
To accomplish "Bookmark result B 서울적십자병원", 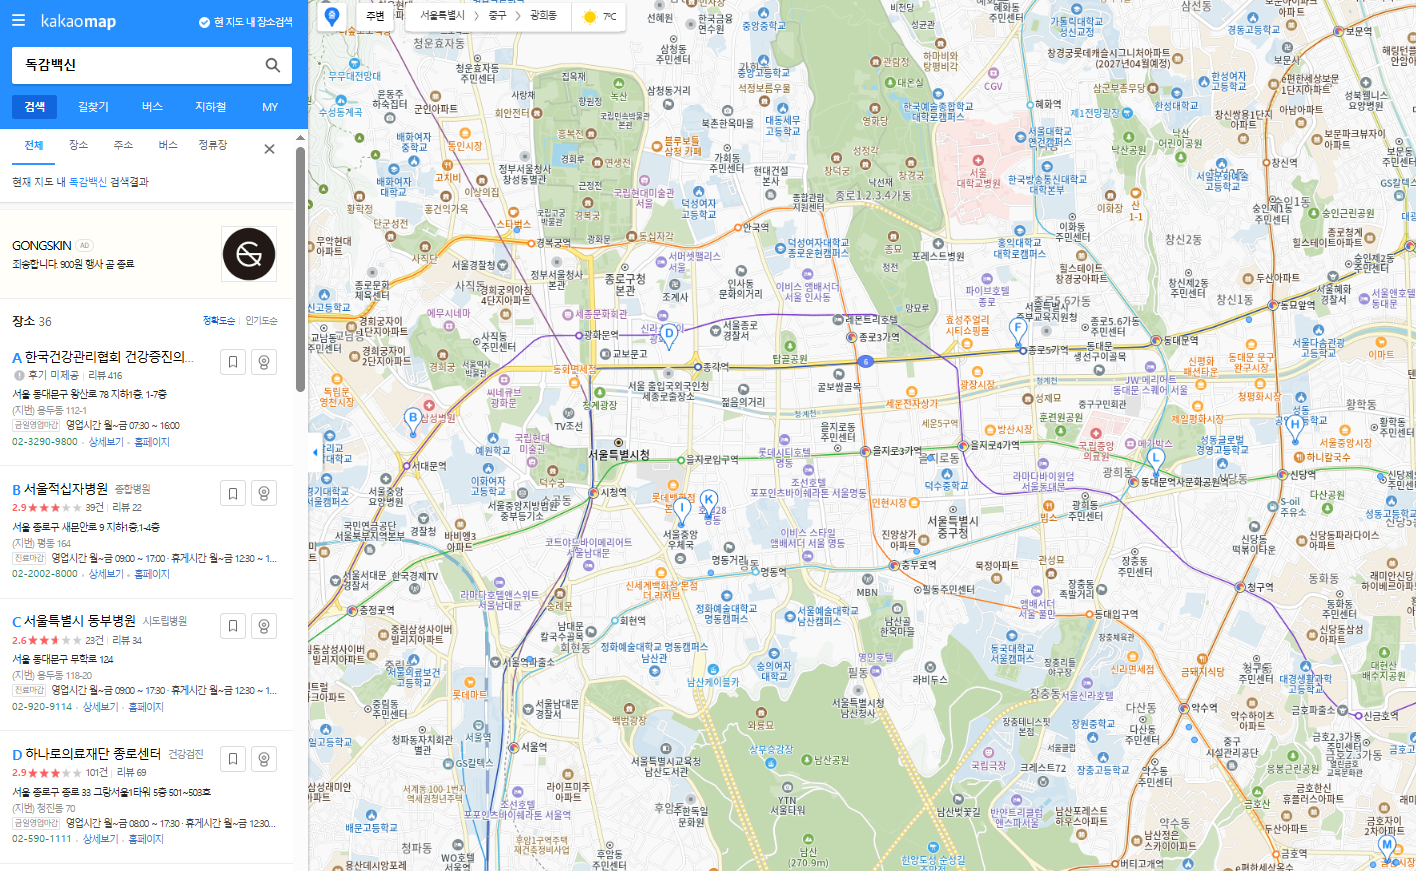I will pos(233,493).
